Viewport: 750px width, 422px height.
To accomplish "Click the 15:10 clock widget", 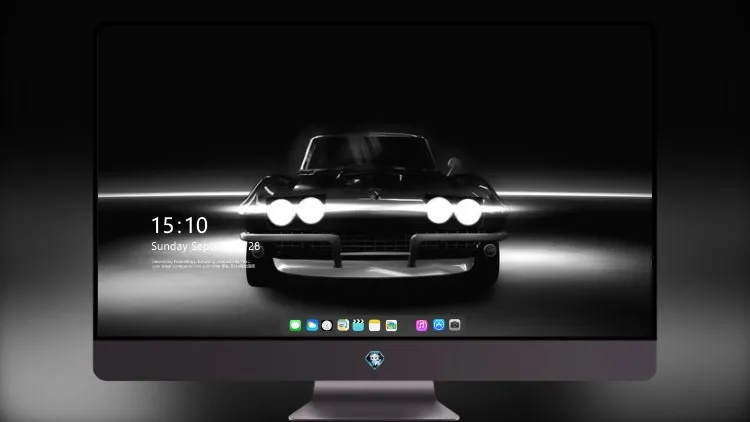I will tap(179, 225).
